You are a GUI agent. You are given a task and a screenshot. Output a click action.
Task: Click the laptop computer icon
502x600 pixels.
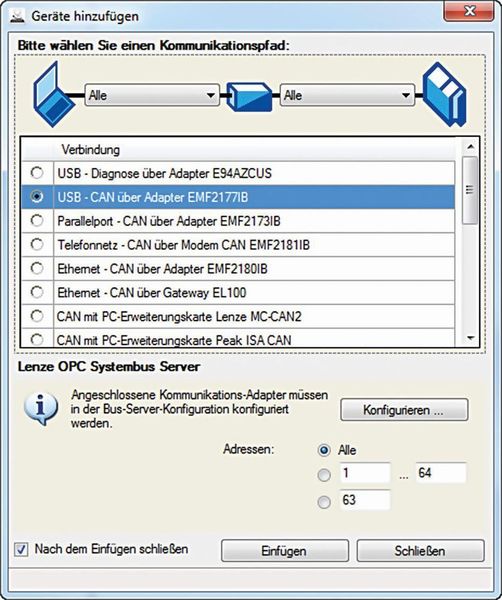[53, 95]
